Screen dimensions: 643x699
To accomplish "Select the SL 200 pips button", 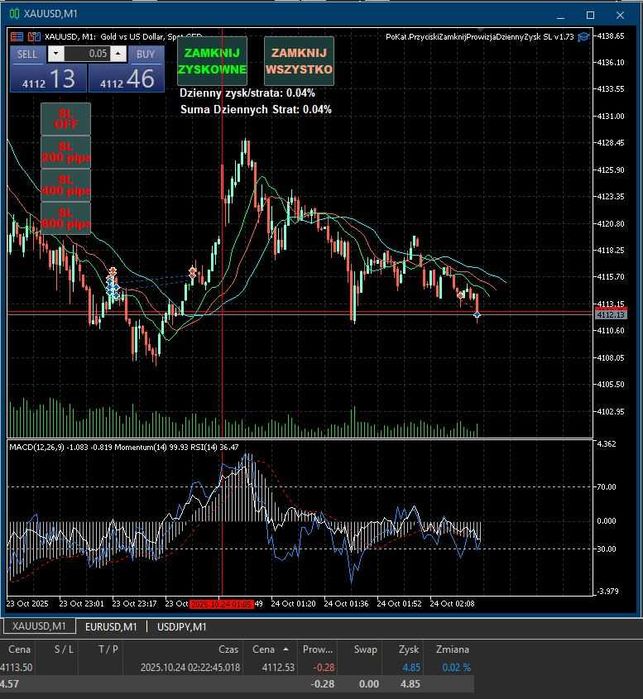I will [x=66, y=152].
